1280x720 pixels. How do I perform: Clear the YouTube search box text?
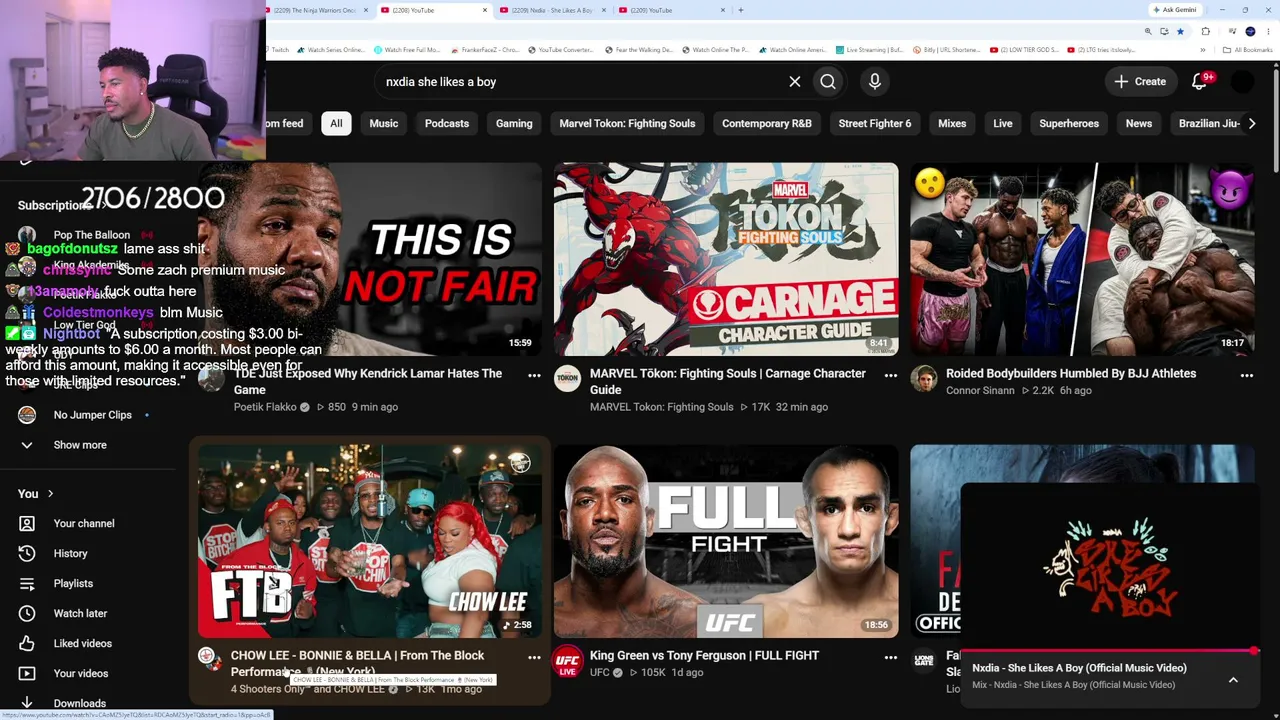(795, 82)
